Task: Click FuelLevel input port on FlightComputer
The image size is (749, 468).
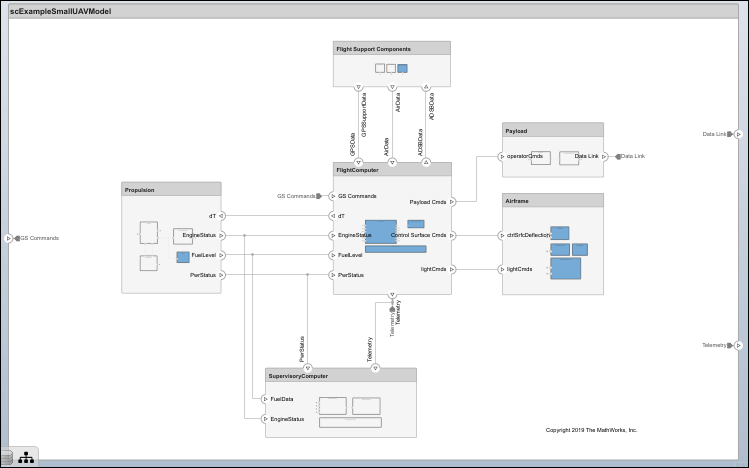Action: coord(333,255)
